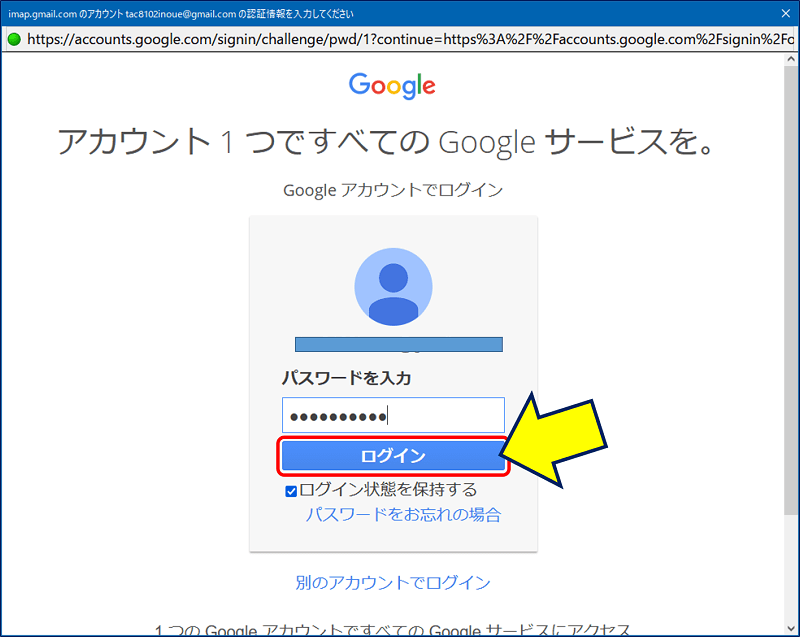Viewport: 800px width, 637px height.
Task: Uncheck ログイン状態を保持する checkbox
Action: [x=291, y=491]
